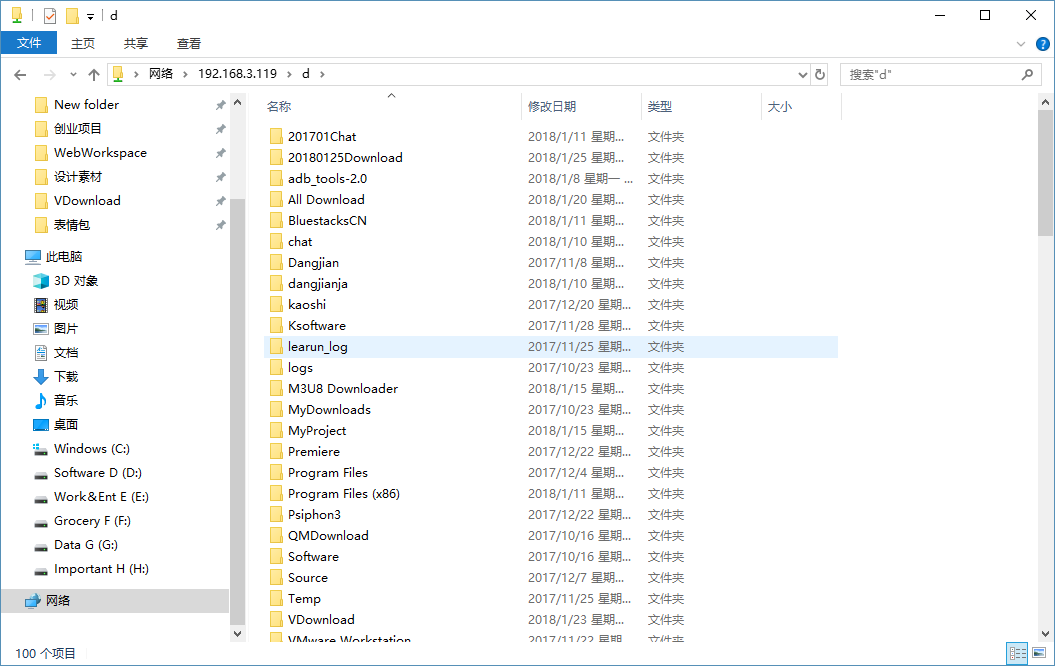The height and width of the screenshot is (666, 1055).
Task: Select 表情包 in navigation pane
Action: tap(72, 225)
